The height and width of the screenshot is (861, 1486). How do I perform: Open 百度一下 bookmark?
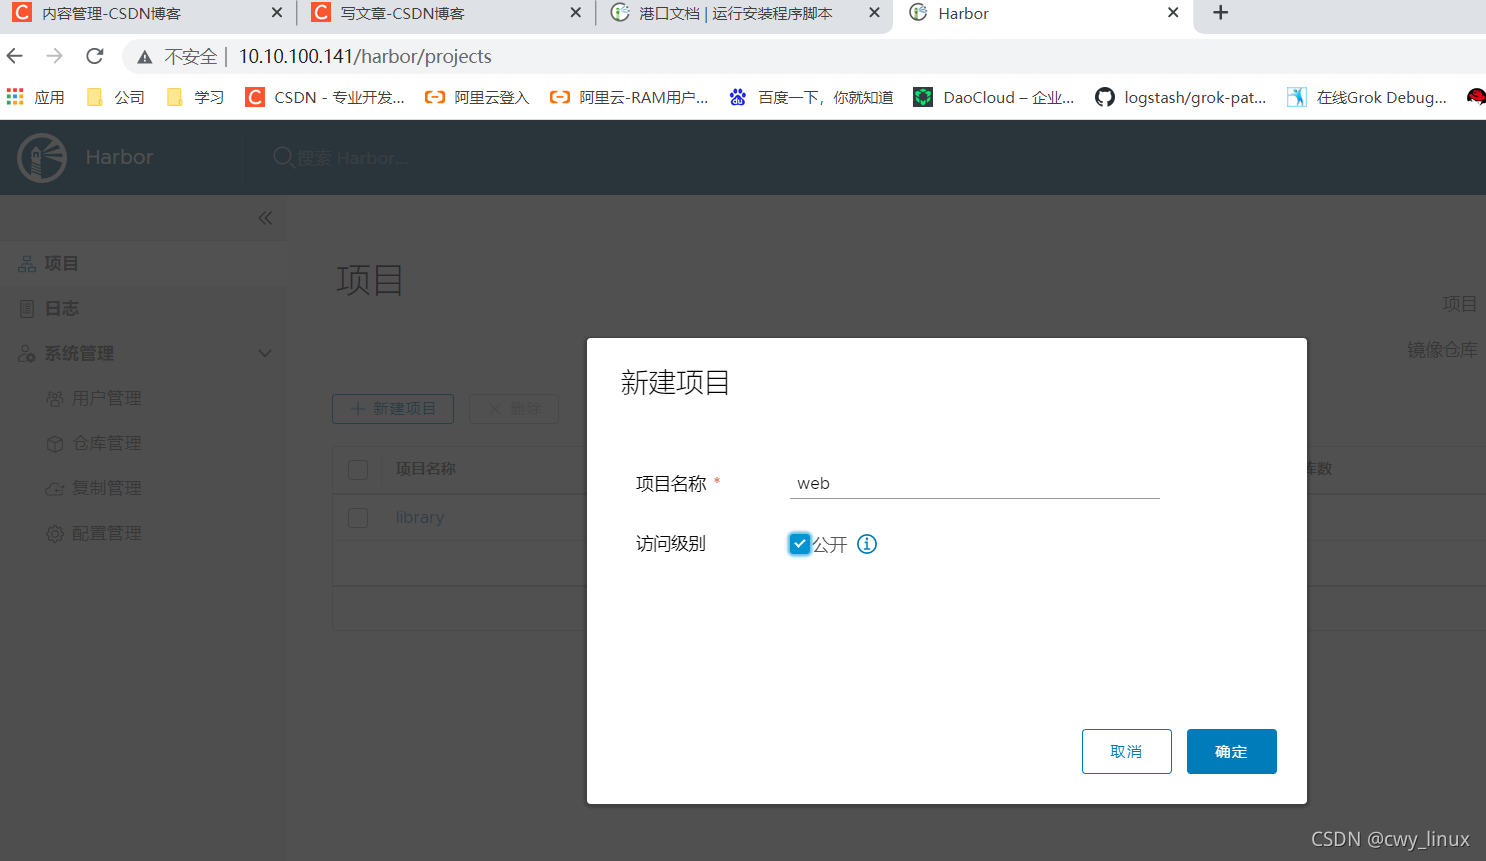811,97
